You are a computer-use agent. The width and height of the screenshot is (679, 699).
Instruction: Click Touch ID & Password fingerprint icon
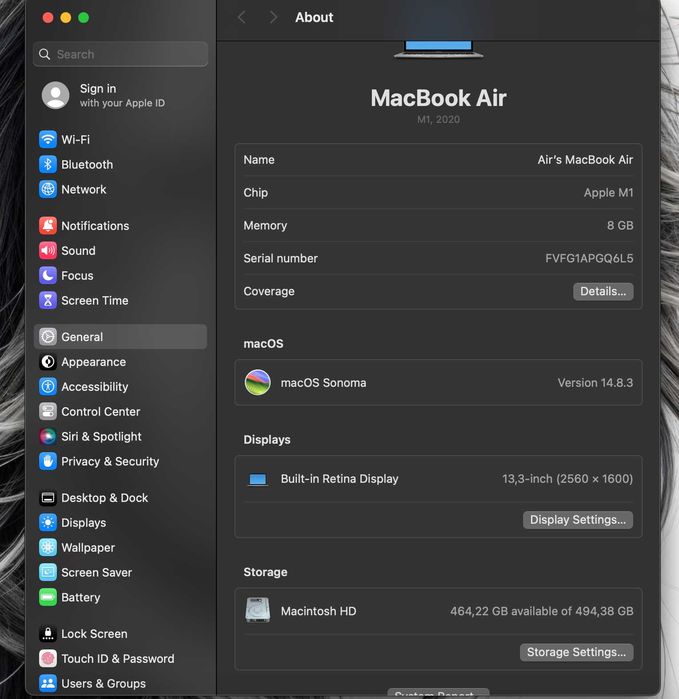coord(48,658)
